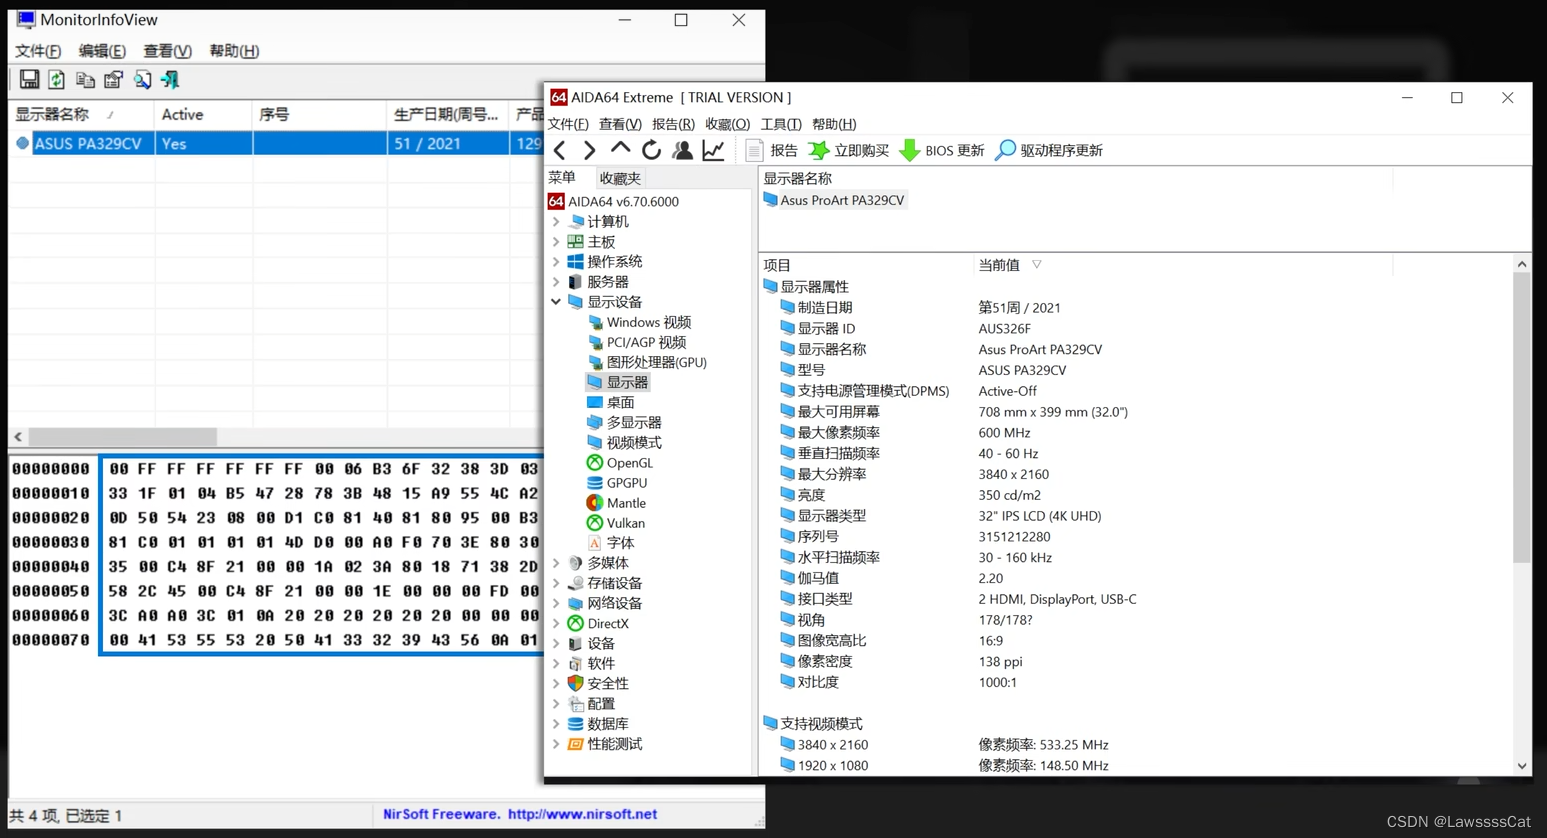The image size is (1547, 838).
Task: Click AIDA64 up-level arrow icon
Action: click(621, 150)
